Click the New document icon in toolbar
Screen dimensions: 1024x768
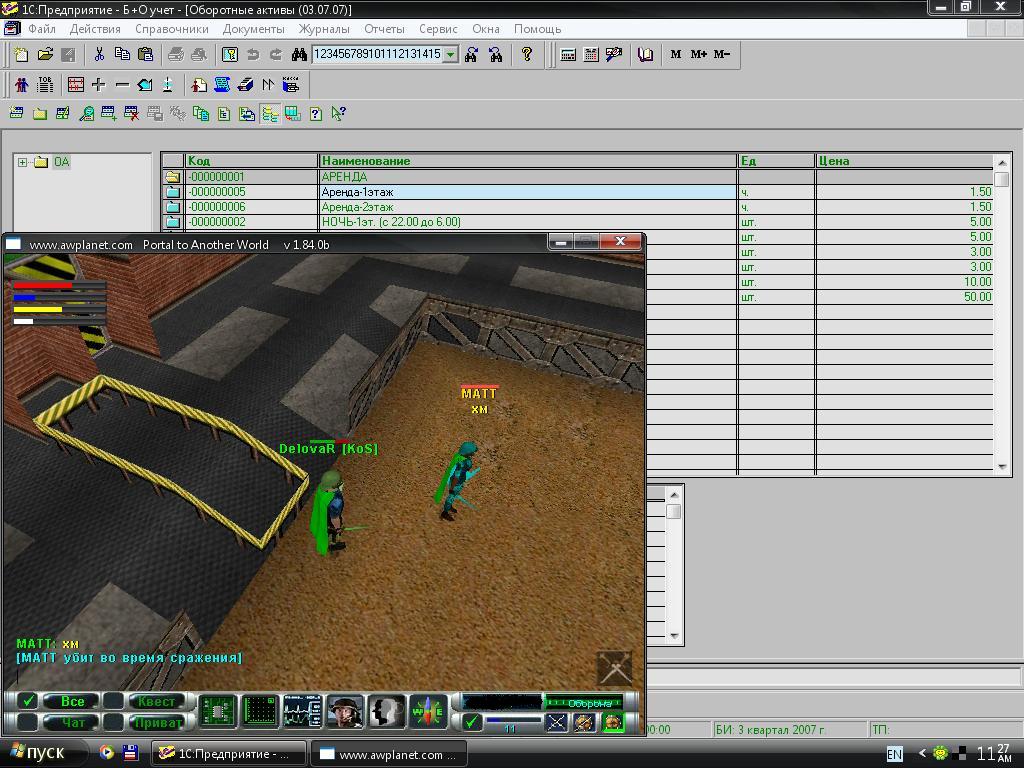tap(21, 54)
